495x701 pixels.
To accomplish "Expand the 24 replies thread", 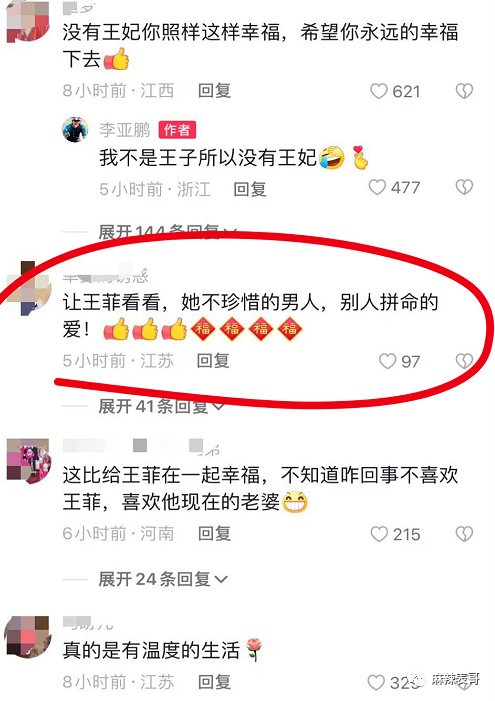I will tap(163, 579).
